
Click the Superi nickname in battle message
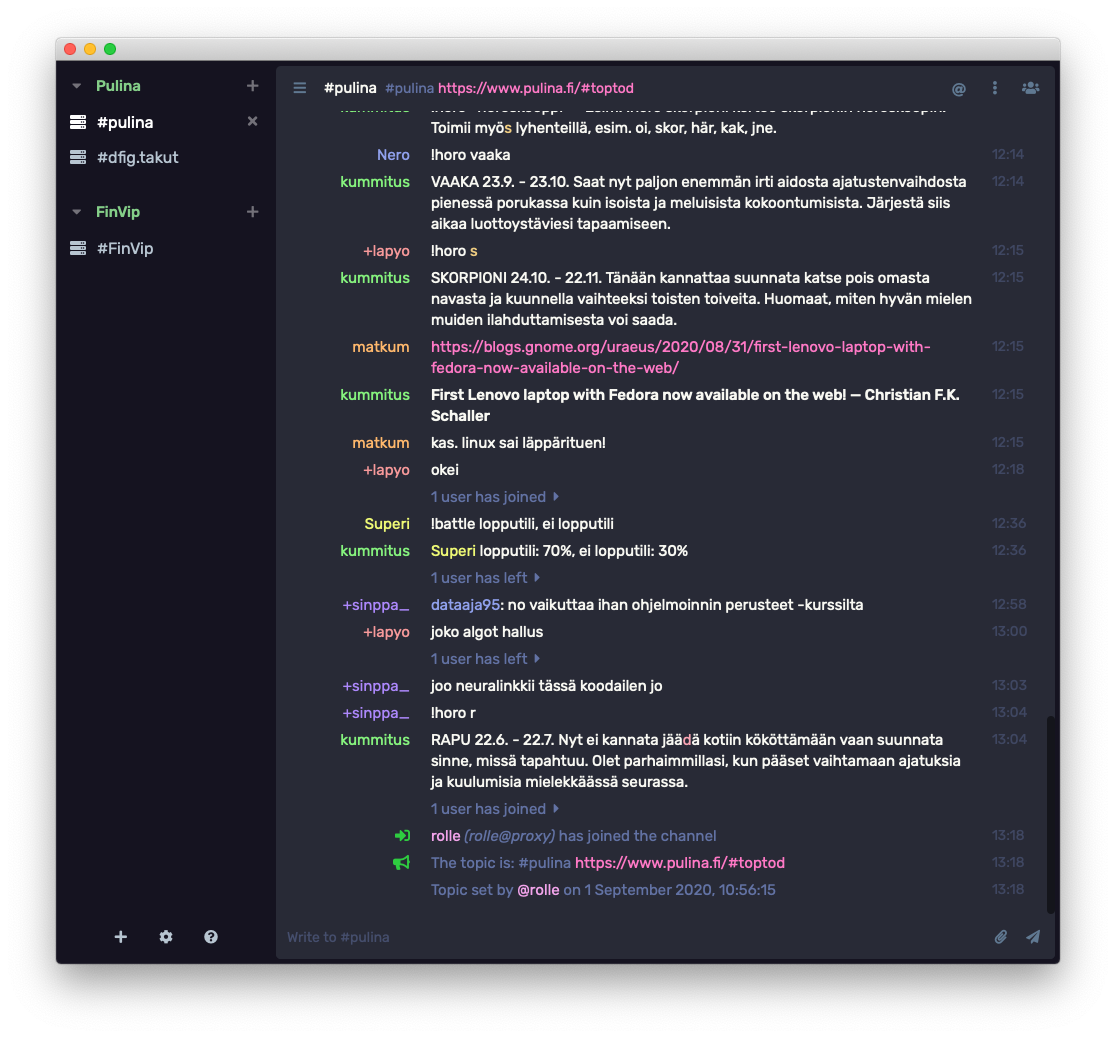click(x=387, y=524)
